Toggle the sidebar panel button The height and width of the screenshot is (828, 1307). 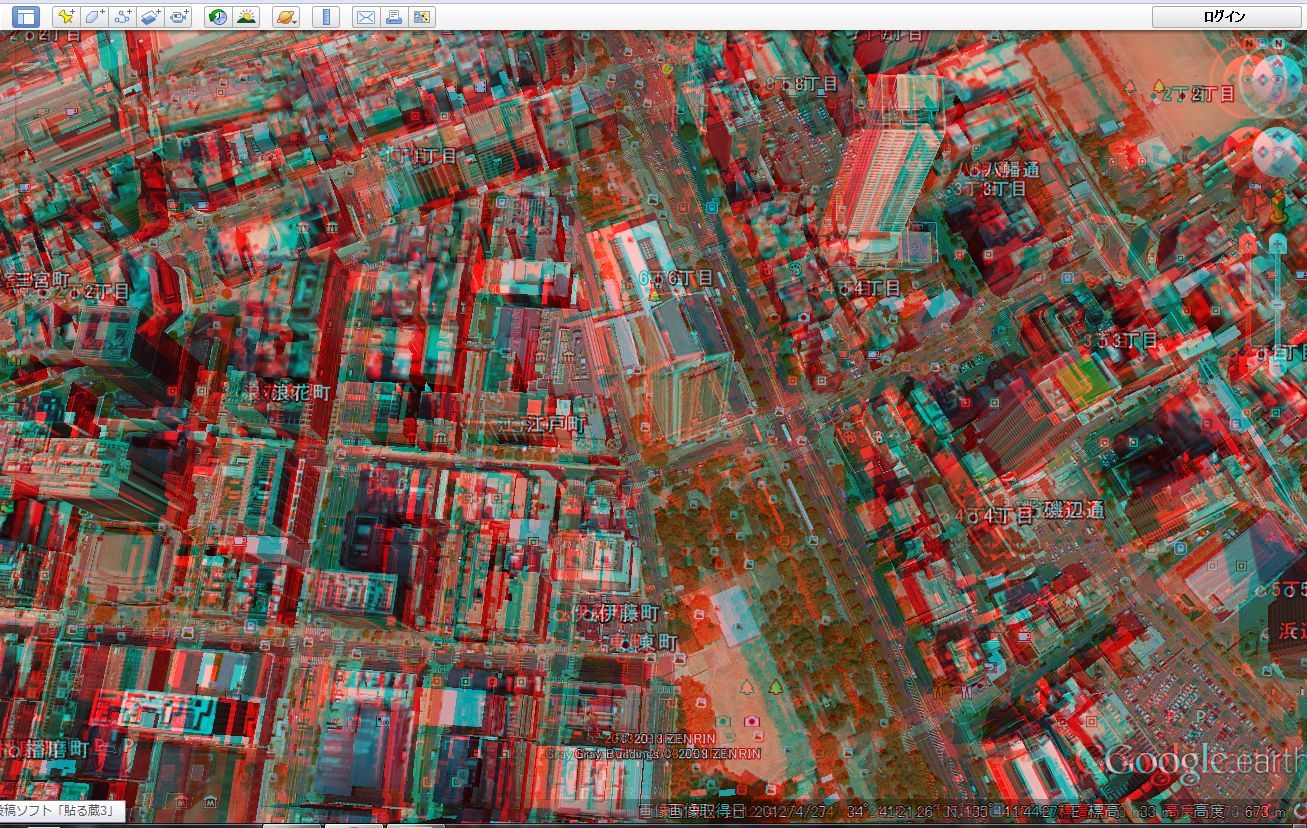pyautogui.click(x=25, y=16)
